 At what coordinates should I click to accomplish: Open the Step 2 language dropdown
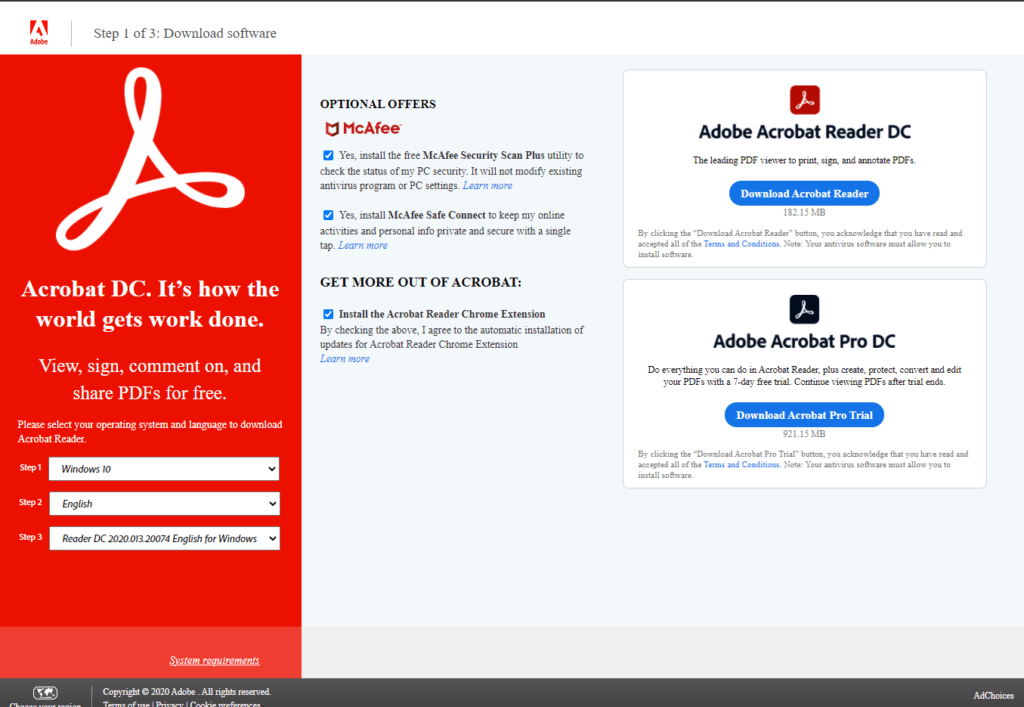163,503
